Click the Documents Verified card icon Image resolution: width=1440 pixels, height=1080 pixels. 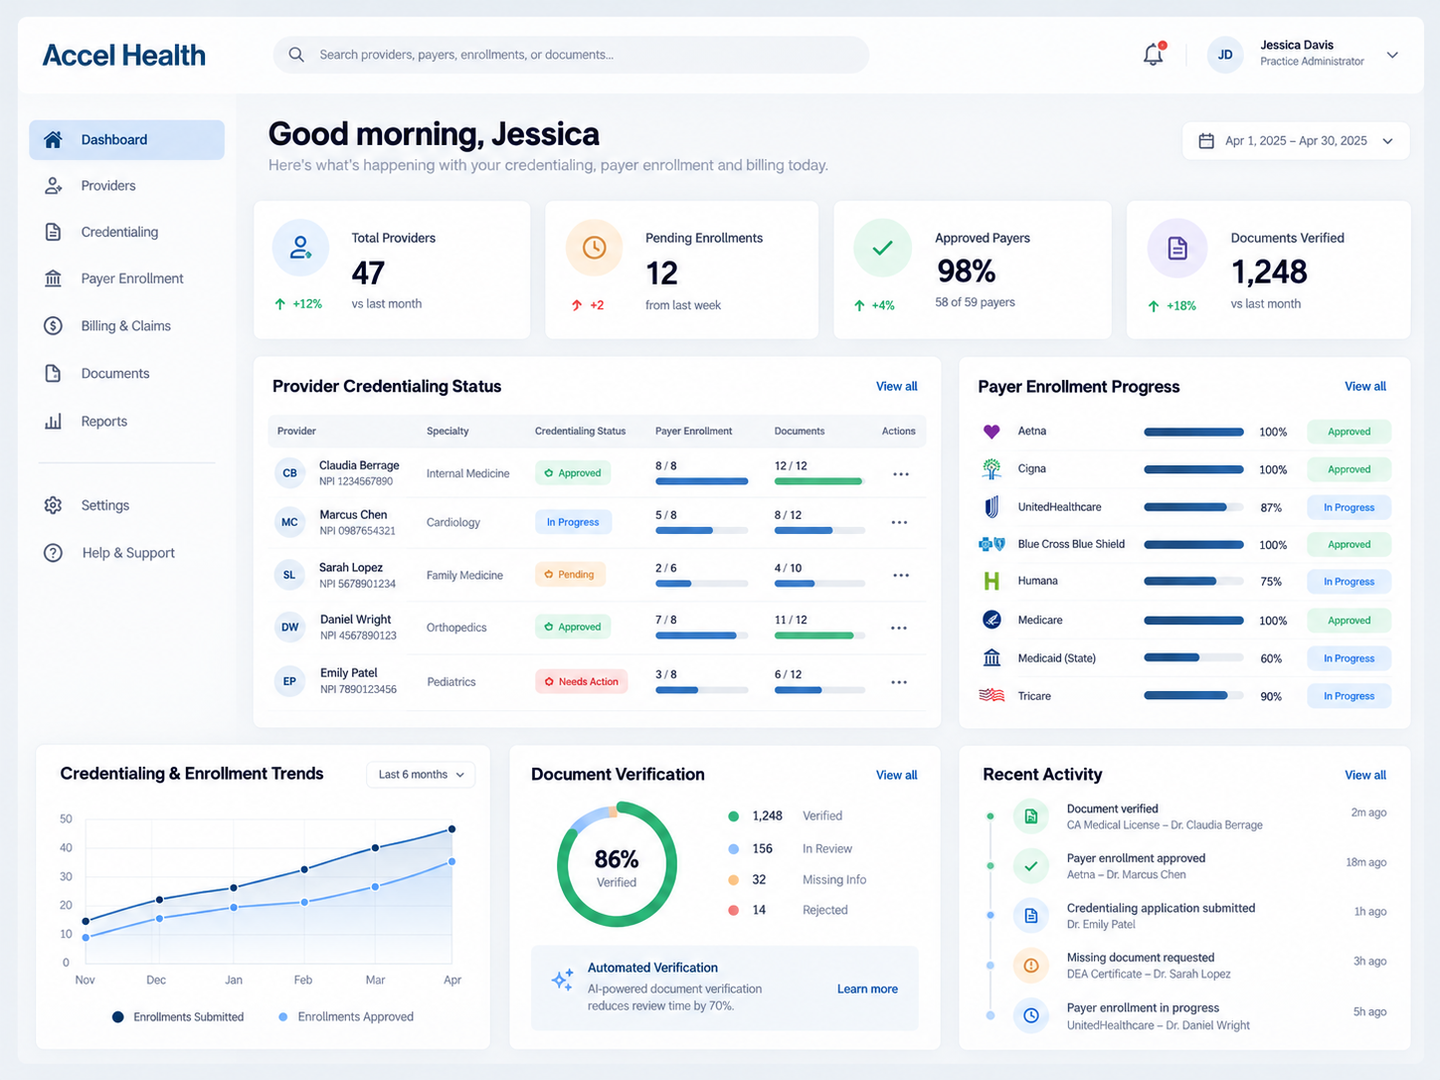tap(1177, 248)
